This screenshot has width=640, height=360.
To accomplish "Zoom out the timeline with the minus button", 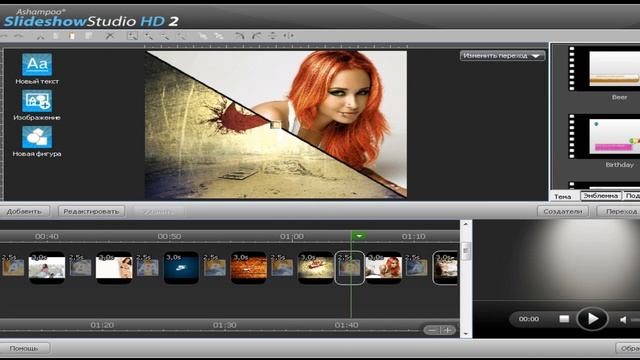I will click(432, 330).
